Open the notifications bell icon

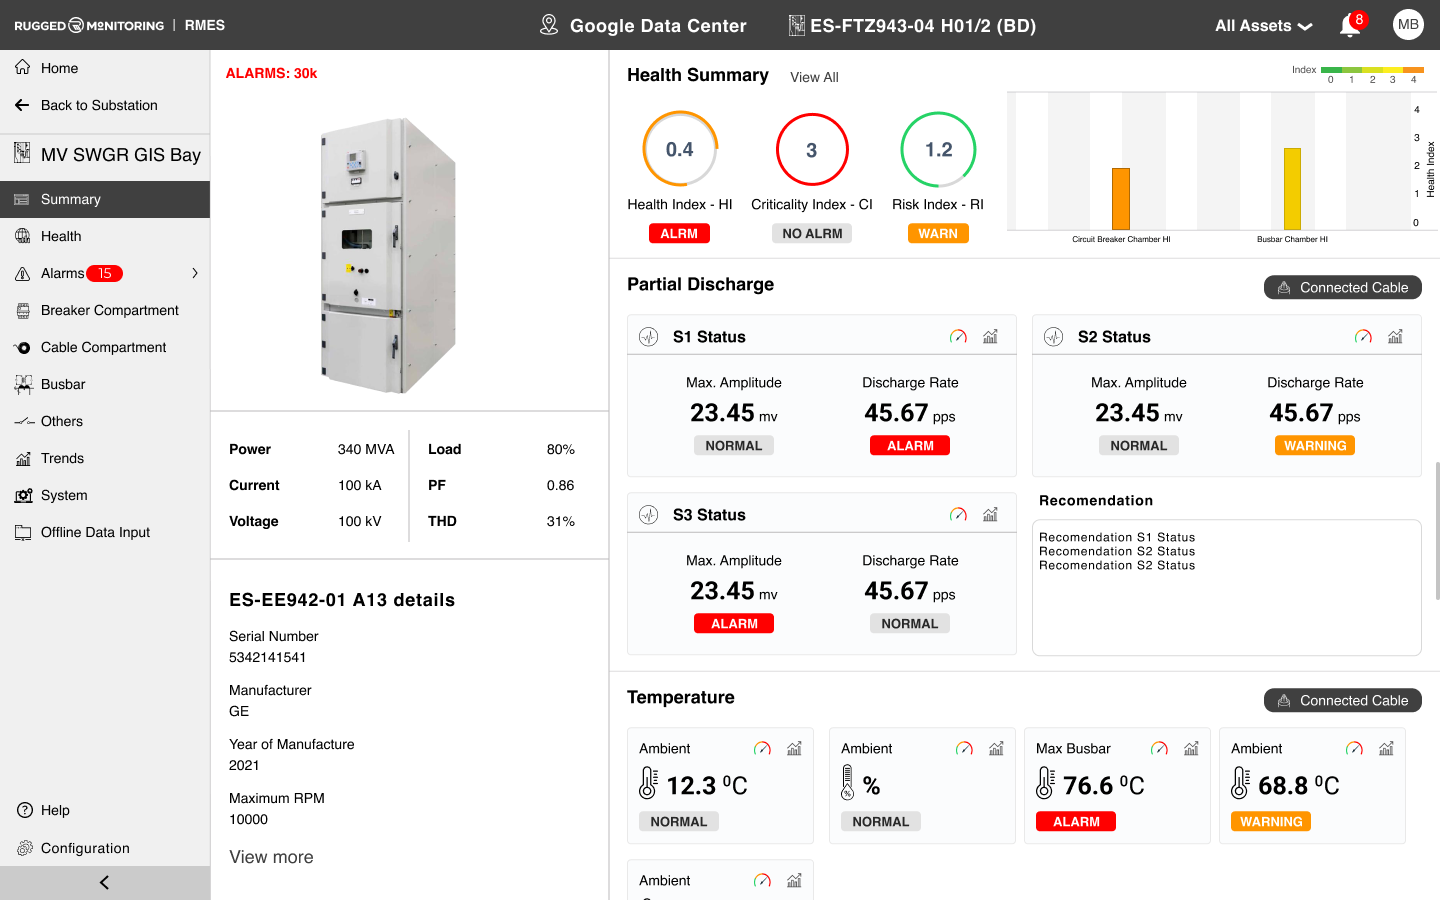1349,26
